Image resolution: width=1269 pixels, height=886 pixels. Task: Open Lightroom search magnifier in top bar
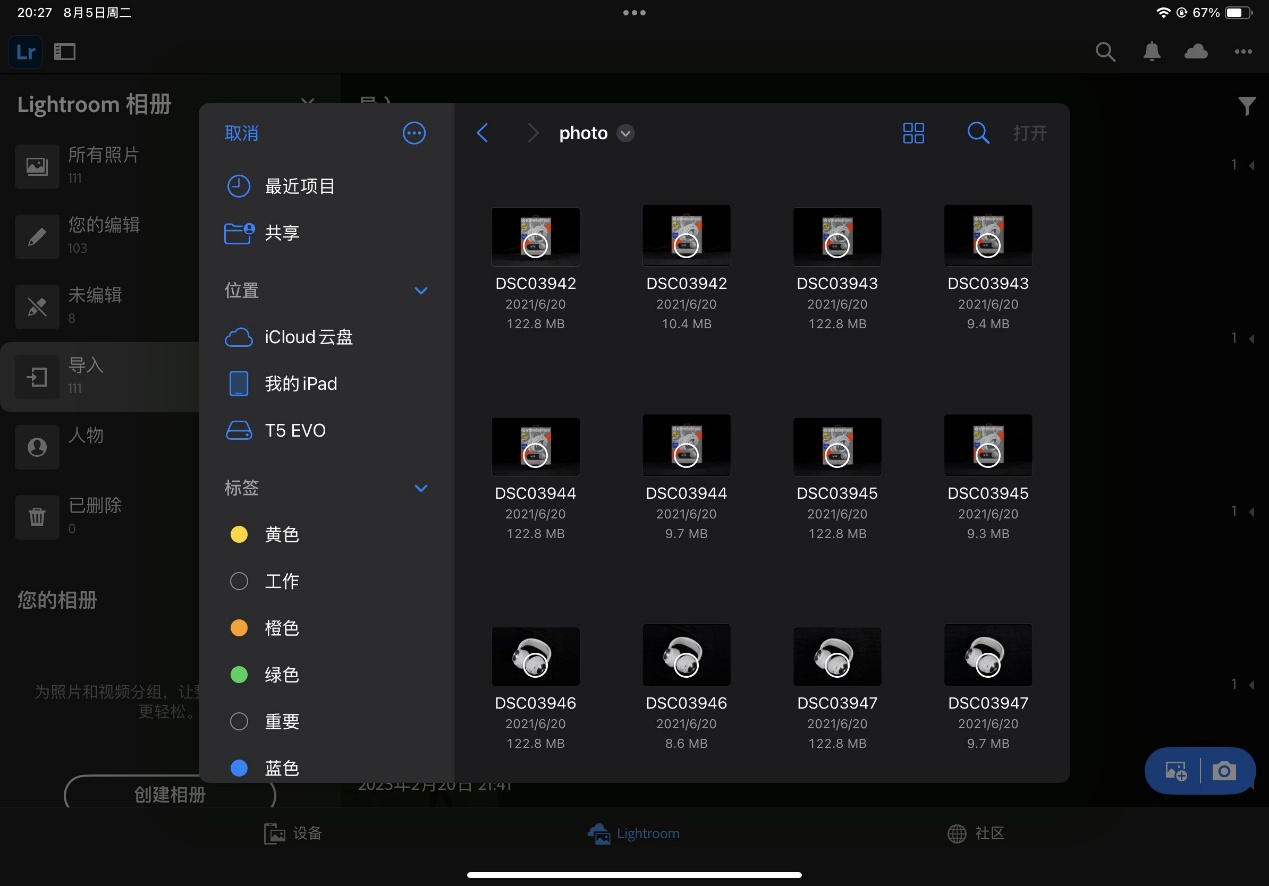(x=1105, y=52)
